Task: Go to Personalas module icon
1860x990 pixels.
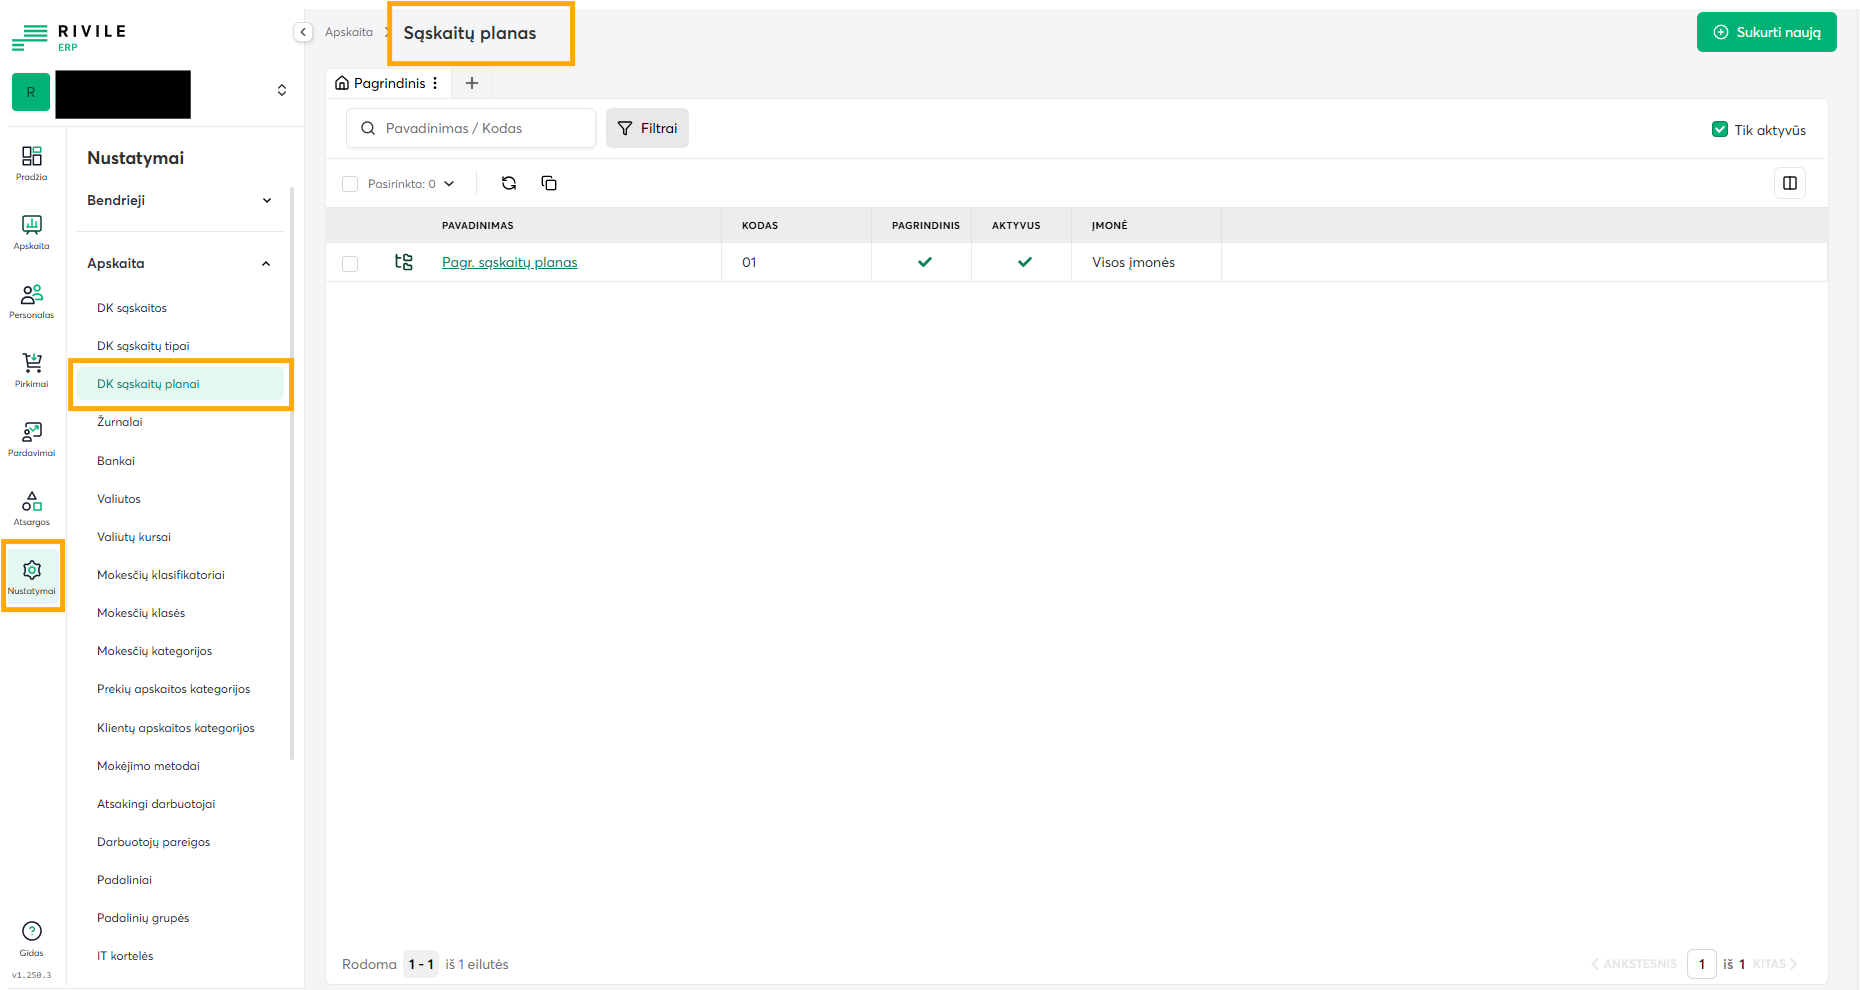Action: (x=32, y=301)
